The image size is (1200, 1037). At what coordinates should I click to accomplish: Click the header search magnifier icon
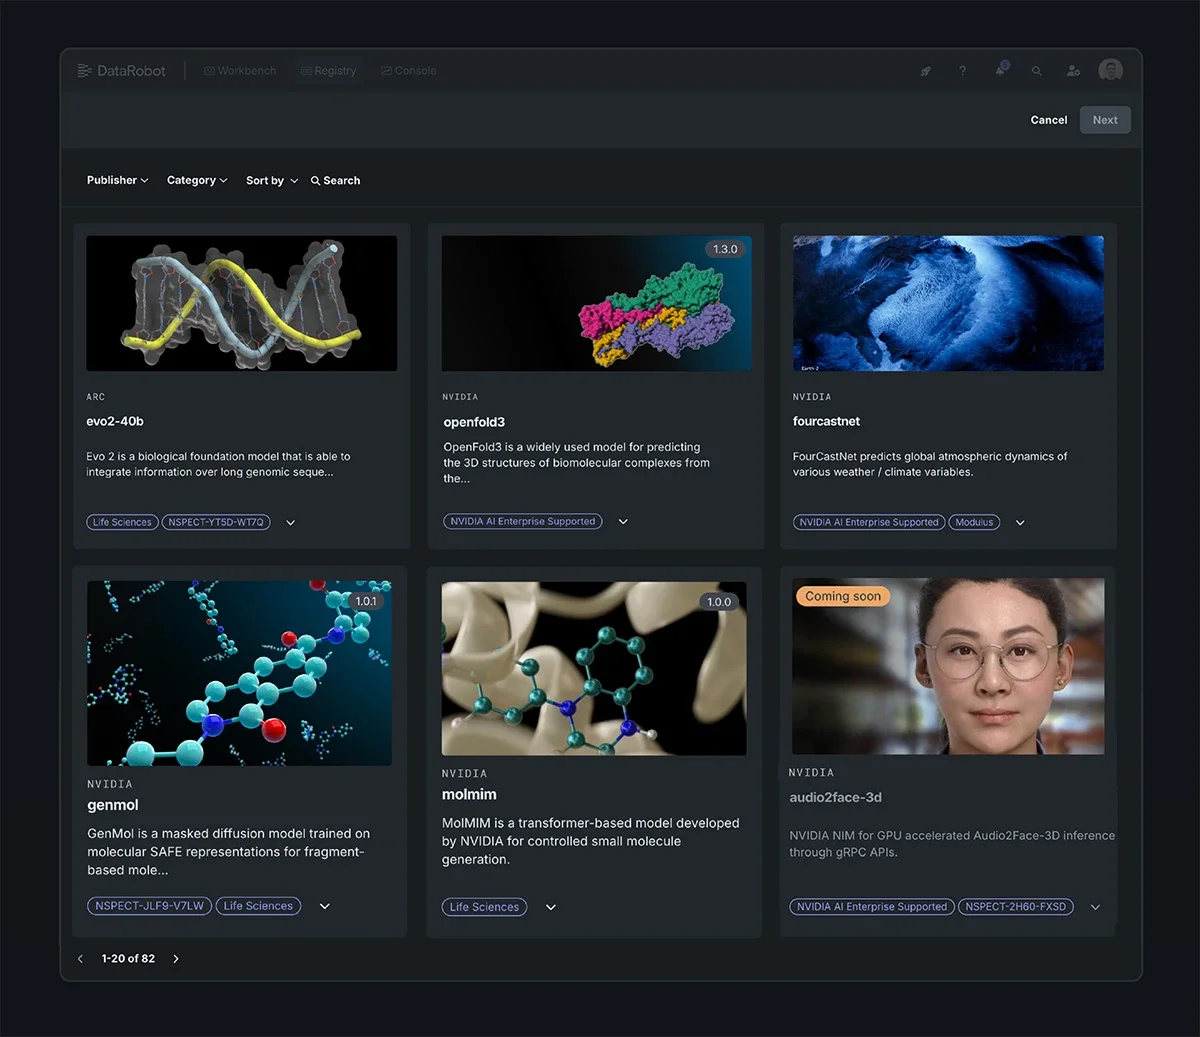[1037, 71]
